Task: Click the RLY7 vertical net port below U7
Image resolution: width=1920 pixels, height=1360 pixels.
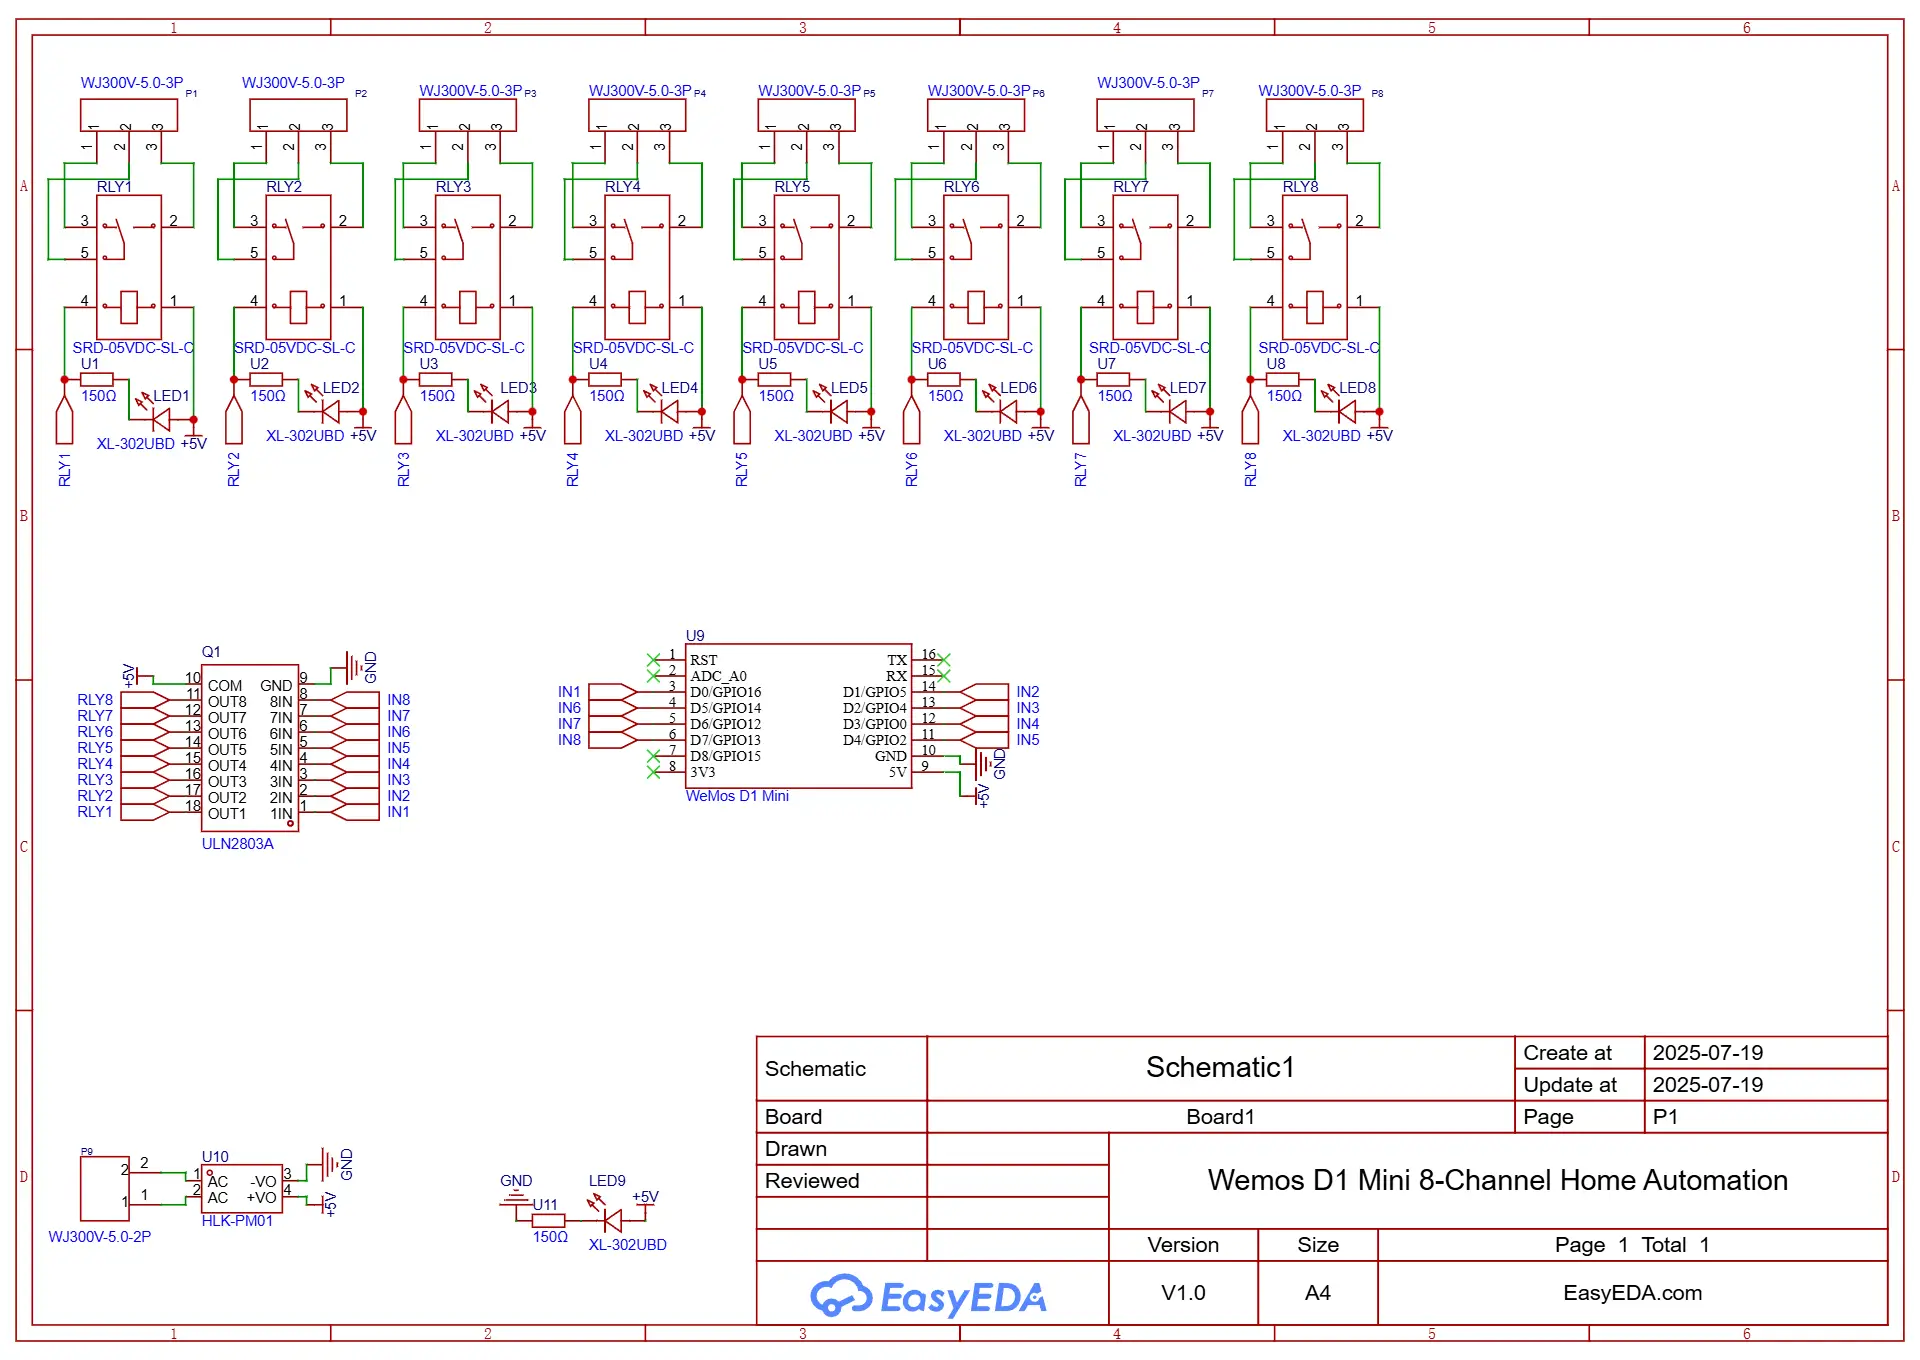Action: tap(1081, 419)
